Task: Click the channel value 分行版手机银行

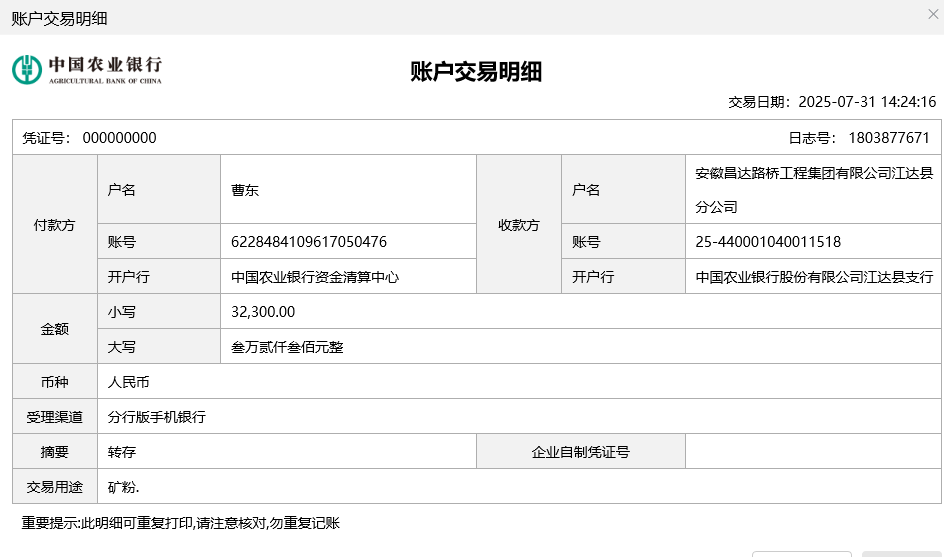Action: pos(157,417)
